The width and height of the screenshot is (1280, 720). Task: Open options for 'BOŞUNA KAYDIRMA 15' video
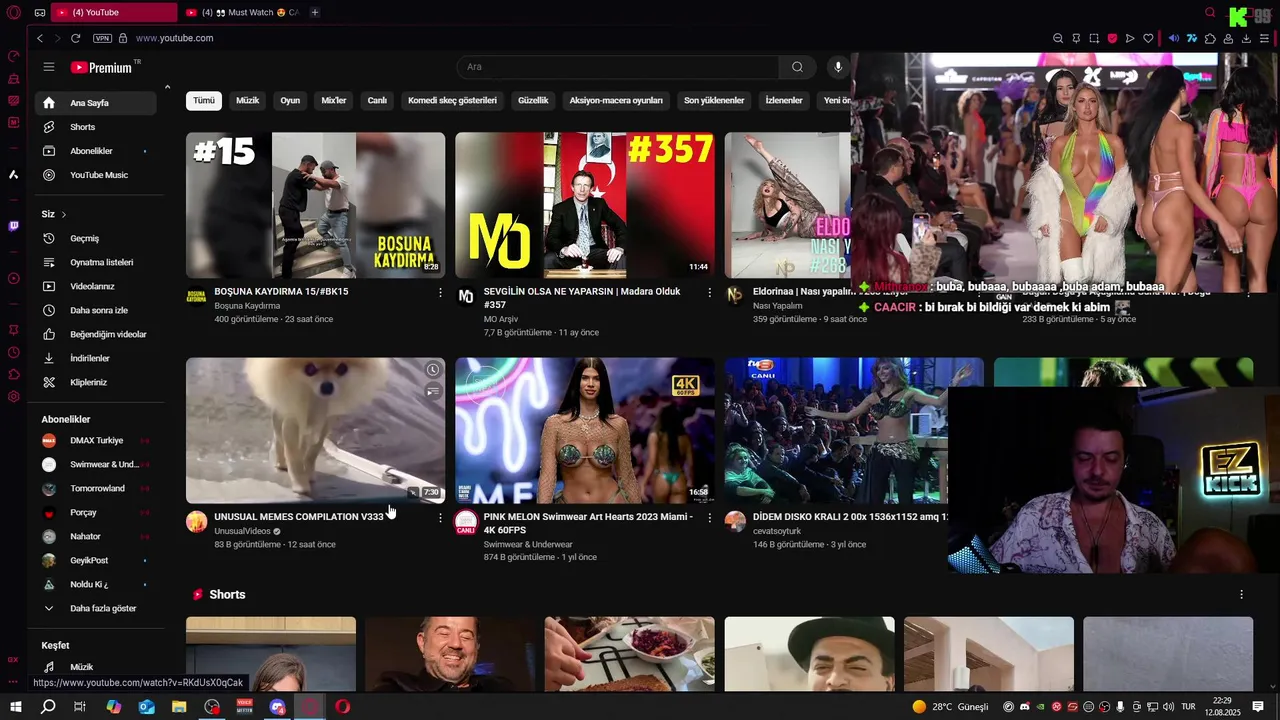440,293
